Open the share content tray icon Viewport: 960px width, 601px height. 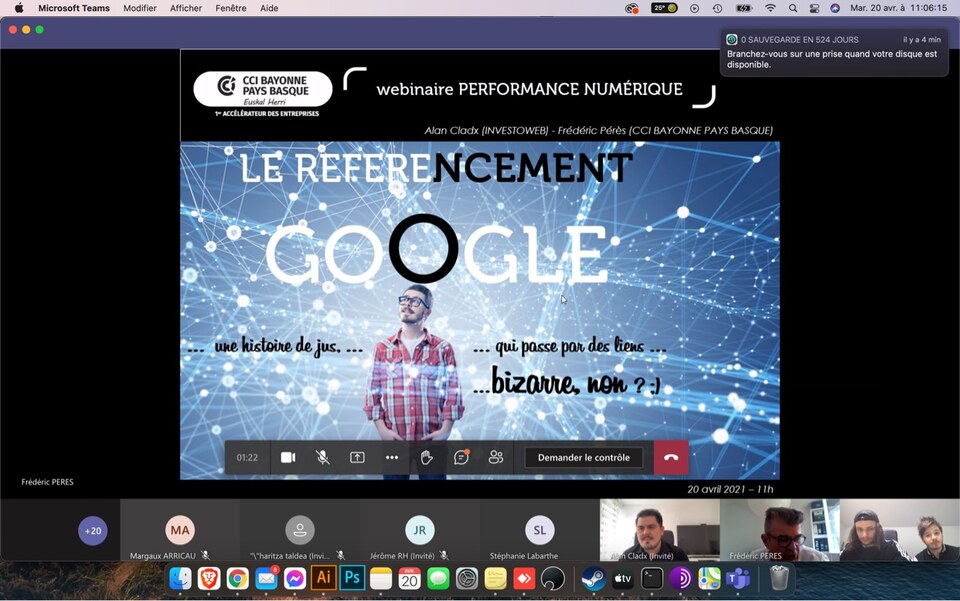[357, 458]
